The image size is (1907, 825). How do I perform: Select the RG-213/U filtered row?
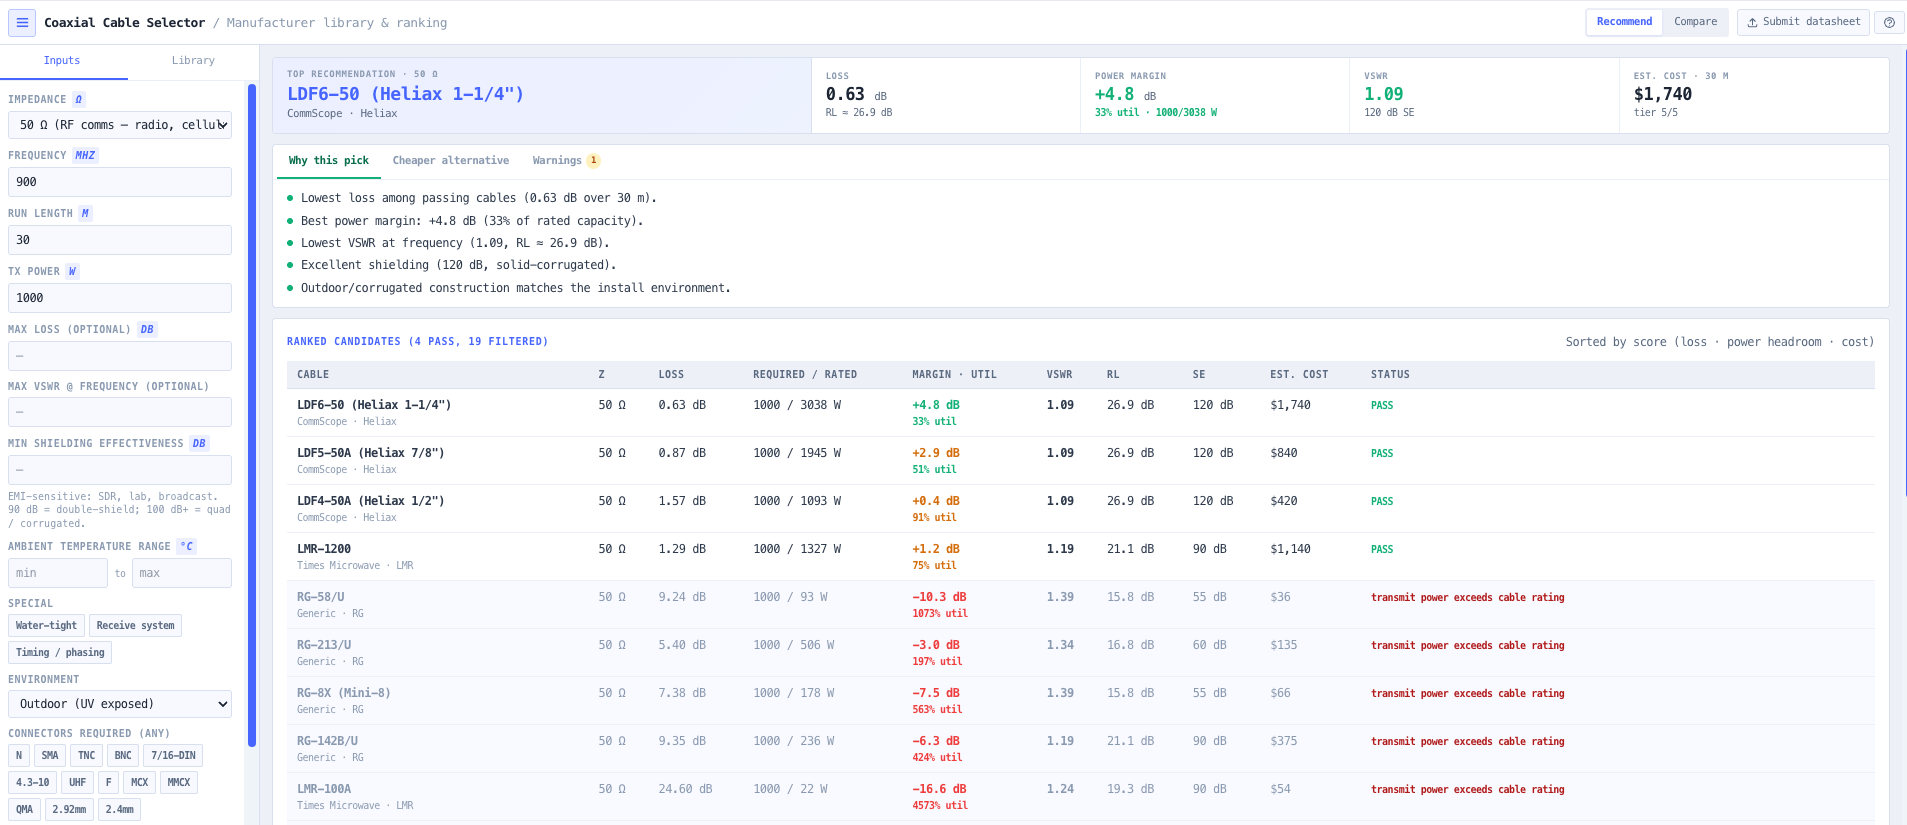pos(1081,653)
